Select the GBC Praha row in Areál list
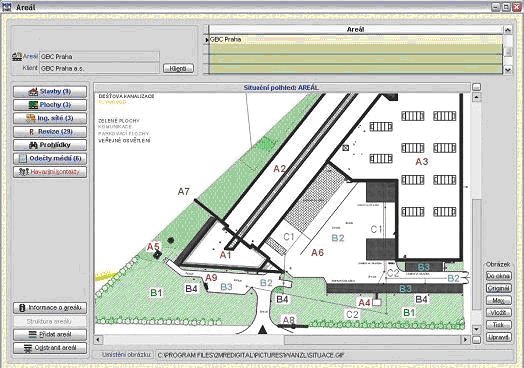Image resolution: width=524 pixels, height=368 pixels. (x=355, y=39)
